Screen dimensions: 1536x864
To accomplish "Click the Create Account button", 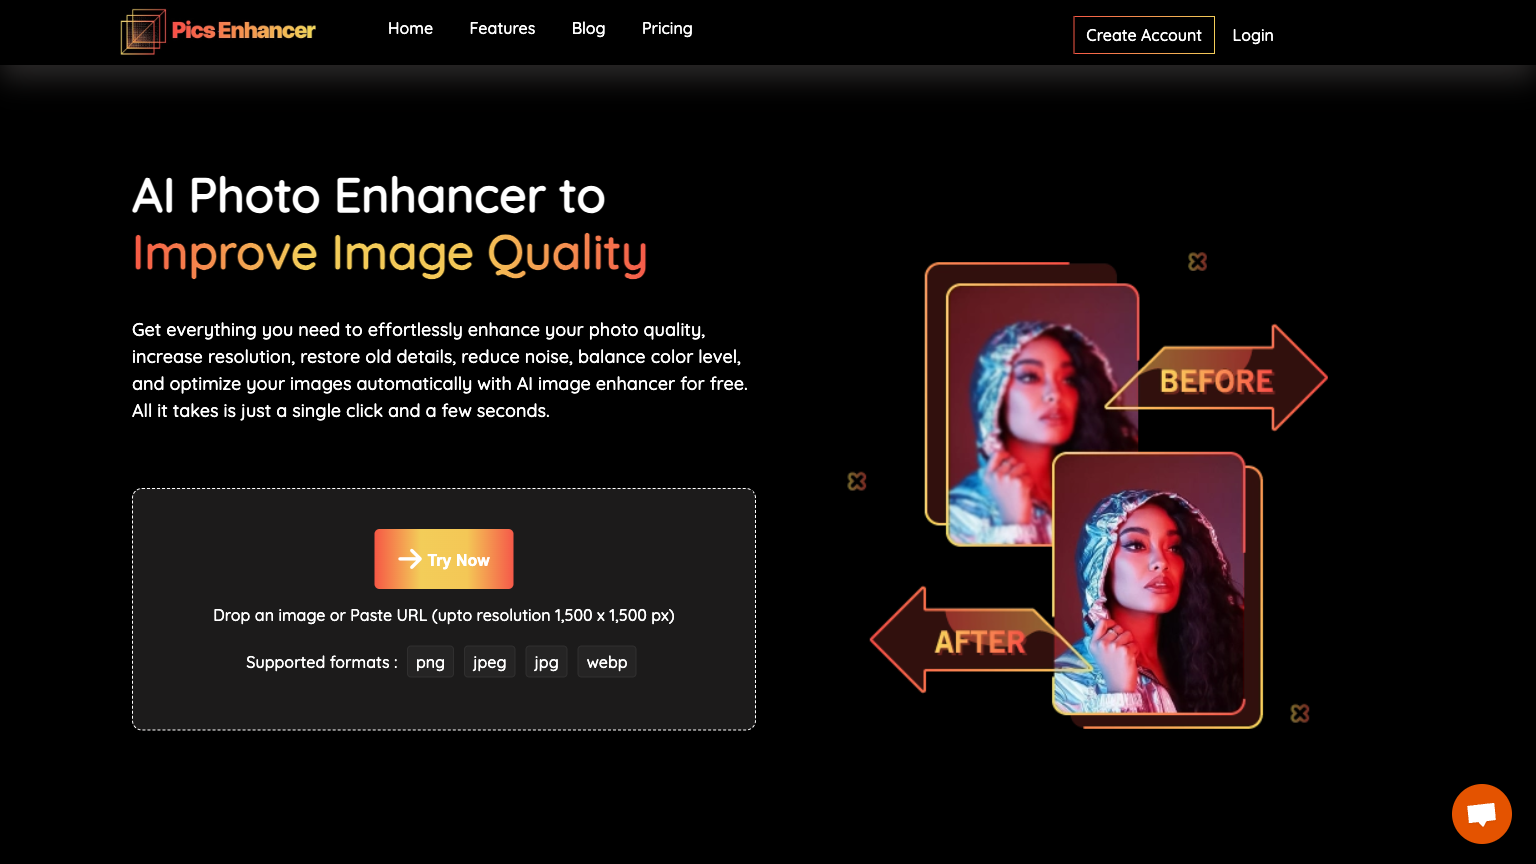I will pos(1144,34).
